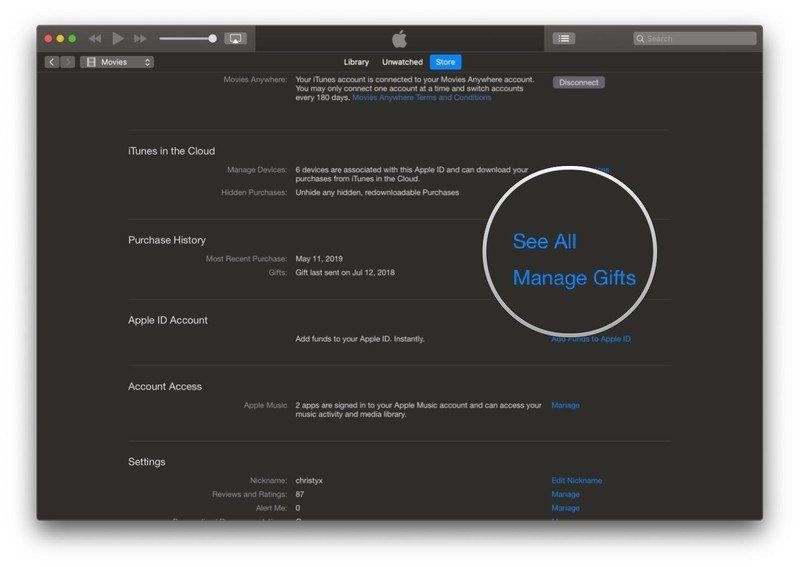Manage Reviews and Ratings
The image size is (800, 567).
click(x=565, y=494)
